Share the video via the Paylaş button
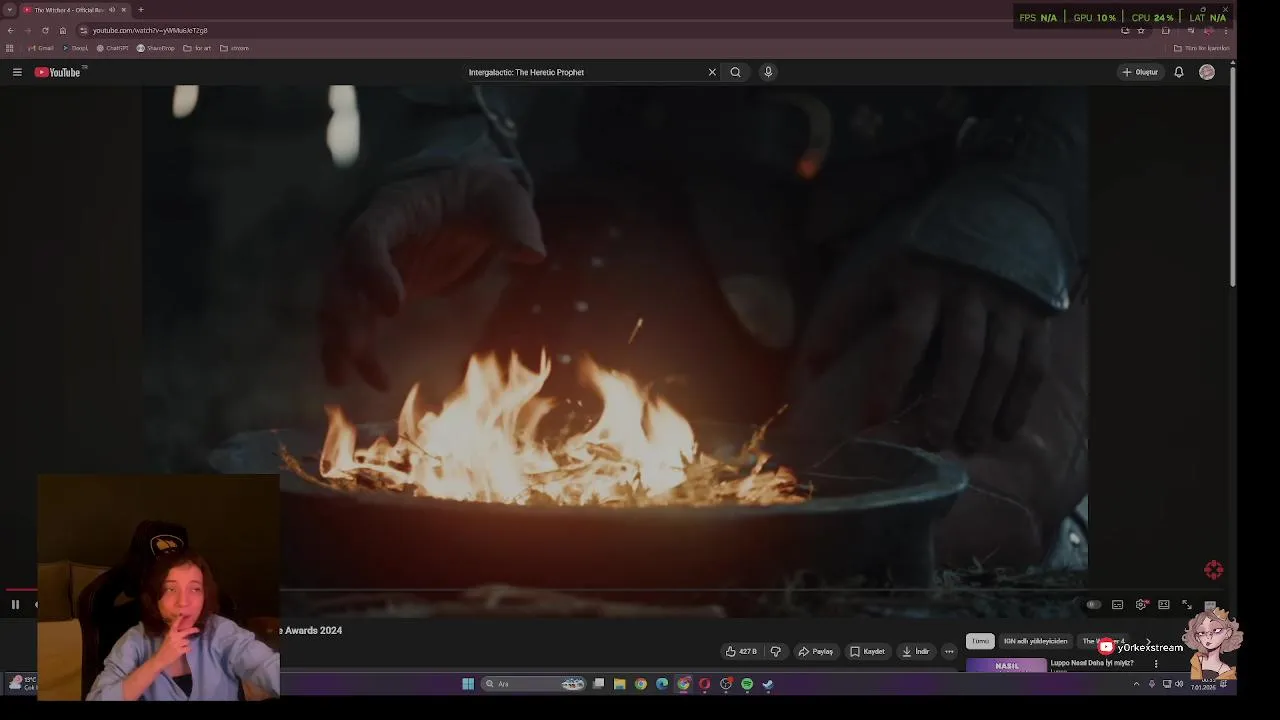 point(816,651)
